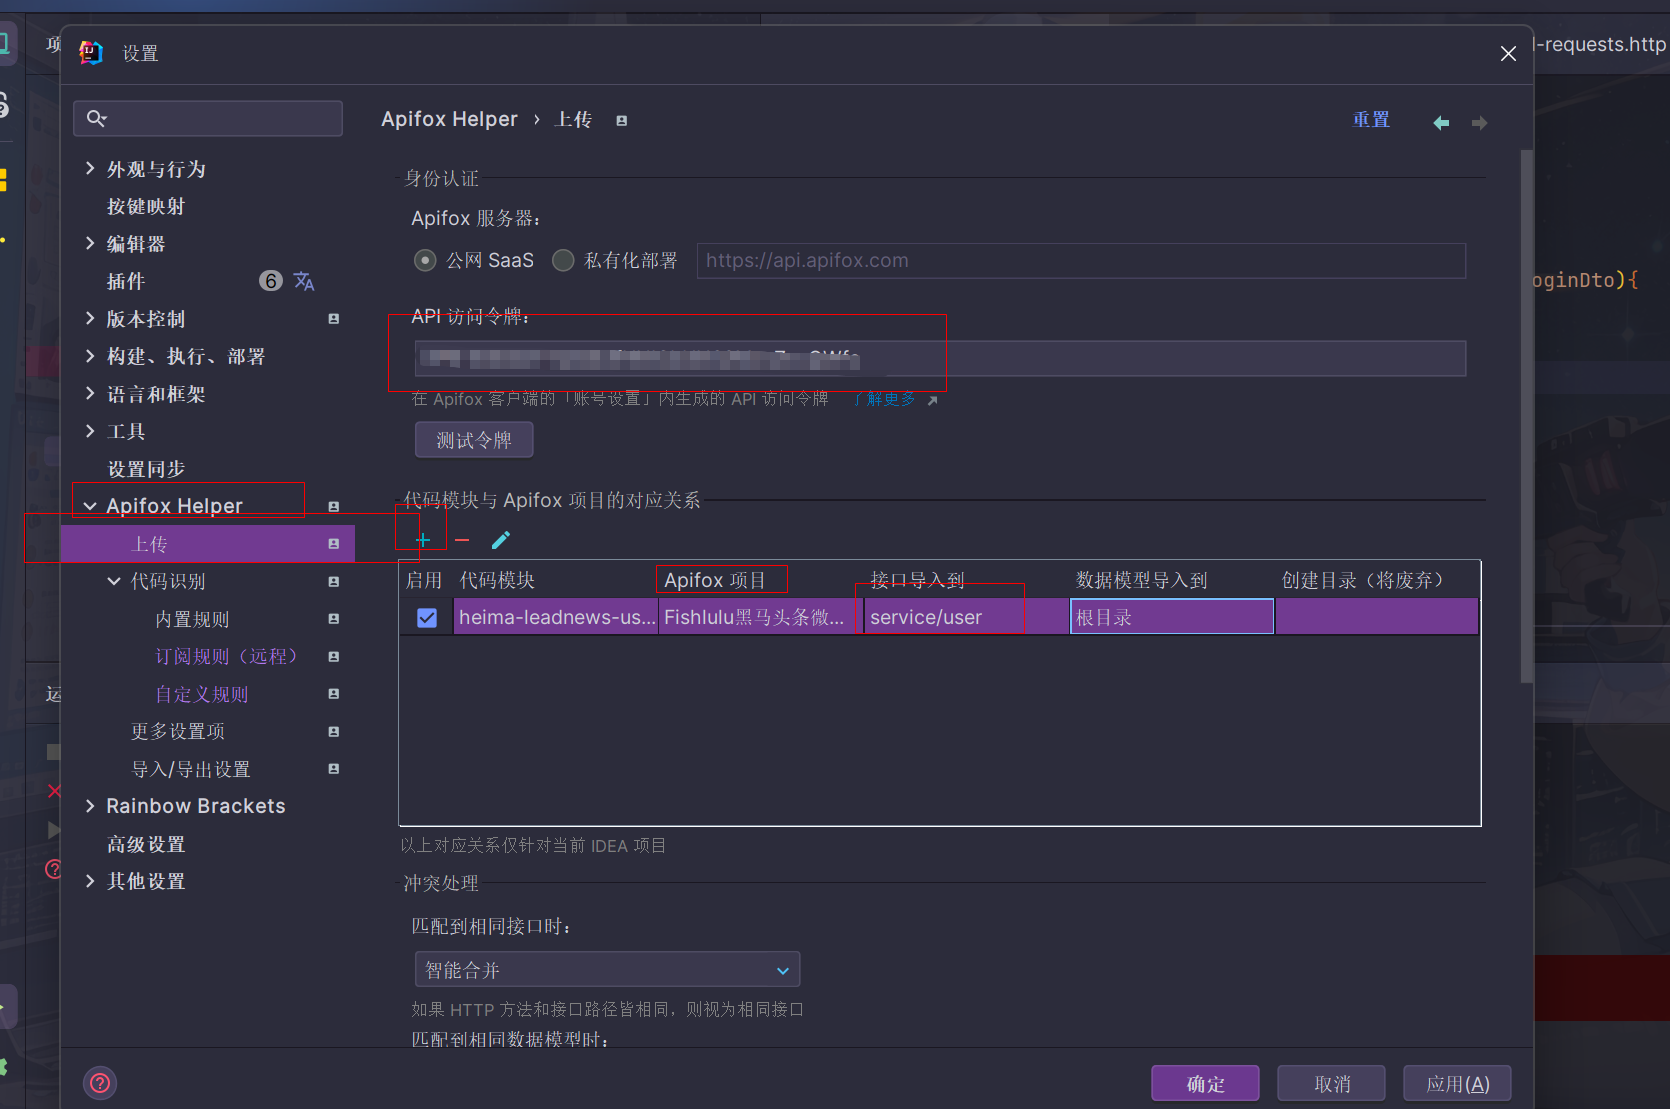Click the translation icon beside 插件
Screen dimensions: 1670x1109
304,281
